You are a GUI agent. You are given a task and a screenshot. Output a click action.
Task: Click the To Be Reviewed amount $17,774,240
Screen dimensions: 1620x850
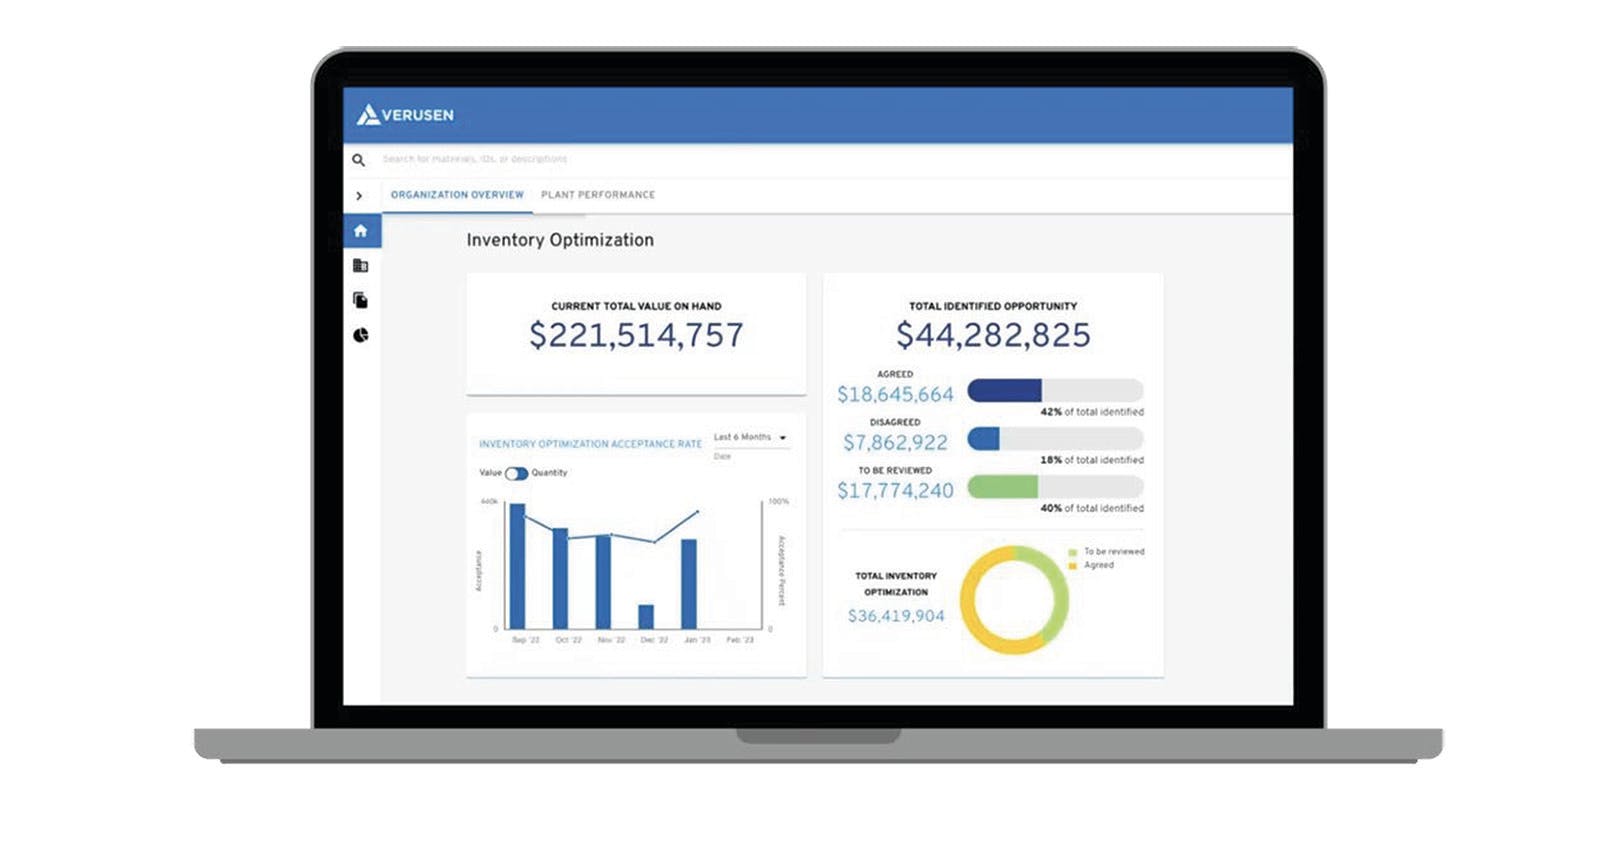pos(895,491)
